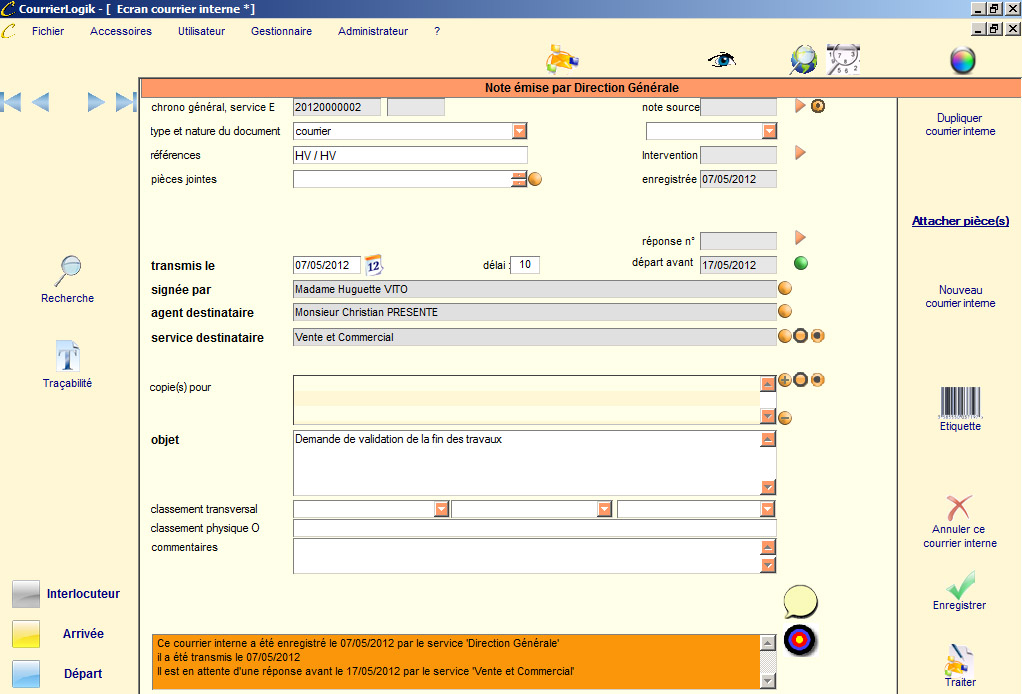Open the calendar icon next to transmis le
The width and height of the screenshot is (1022, 694).
point(373,265)
